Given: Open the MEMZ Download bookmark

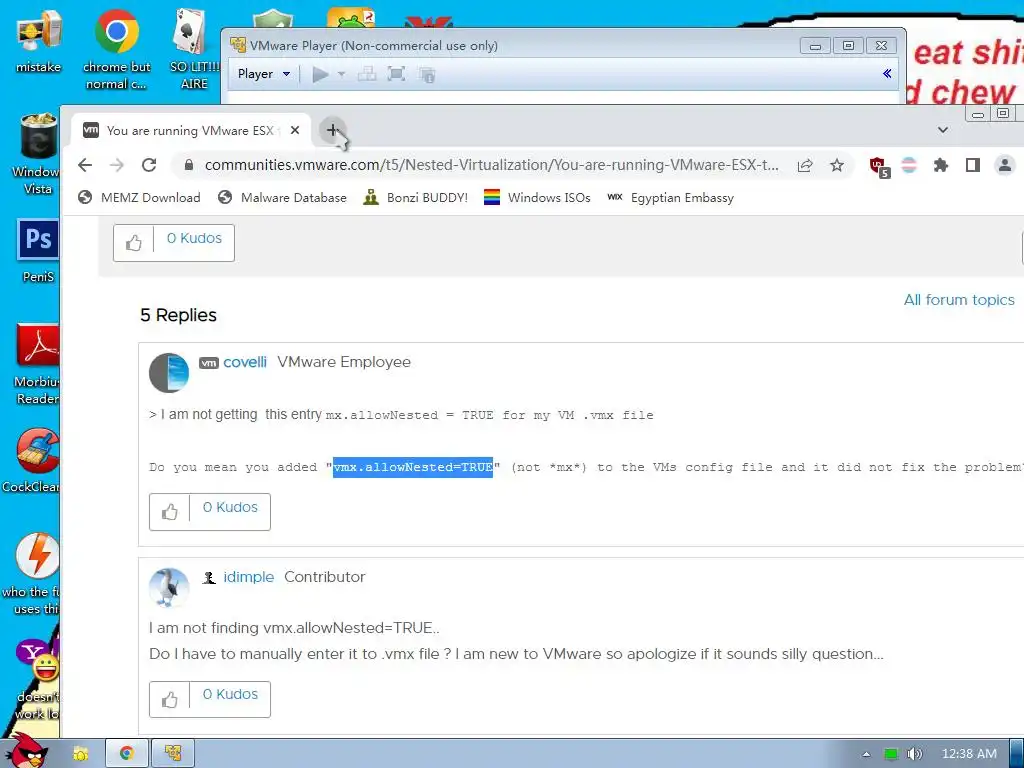Looking at the screenshot, I should 139,197.
